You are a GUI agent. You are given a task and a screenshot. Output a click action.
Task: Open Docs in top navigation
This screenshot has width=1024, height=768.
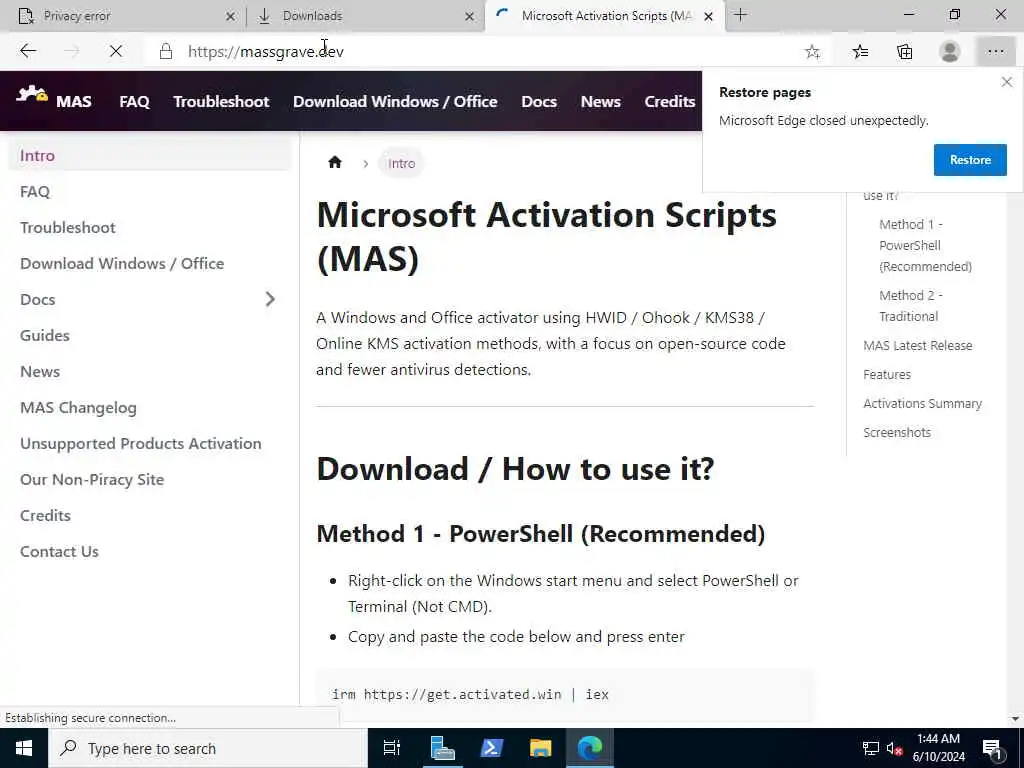[539, 101]
